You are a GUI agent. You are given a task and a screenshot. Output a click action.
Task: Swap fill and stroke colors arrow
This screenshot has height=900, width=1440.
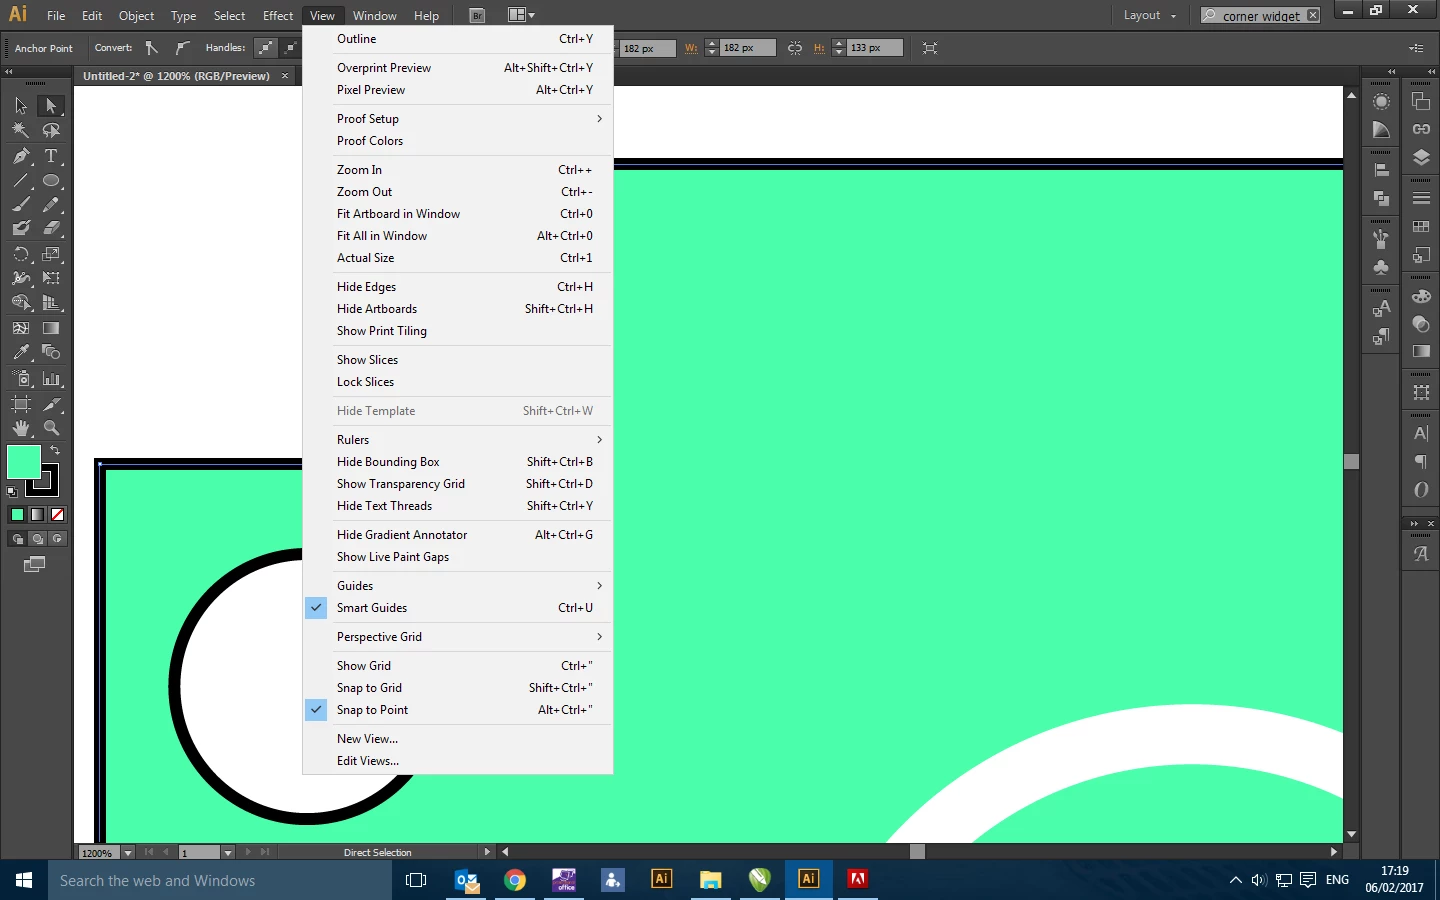click(55, 451)
